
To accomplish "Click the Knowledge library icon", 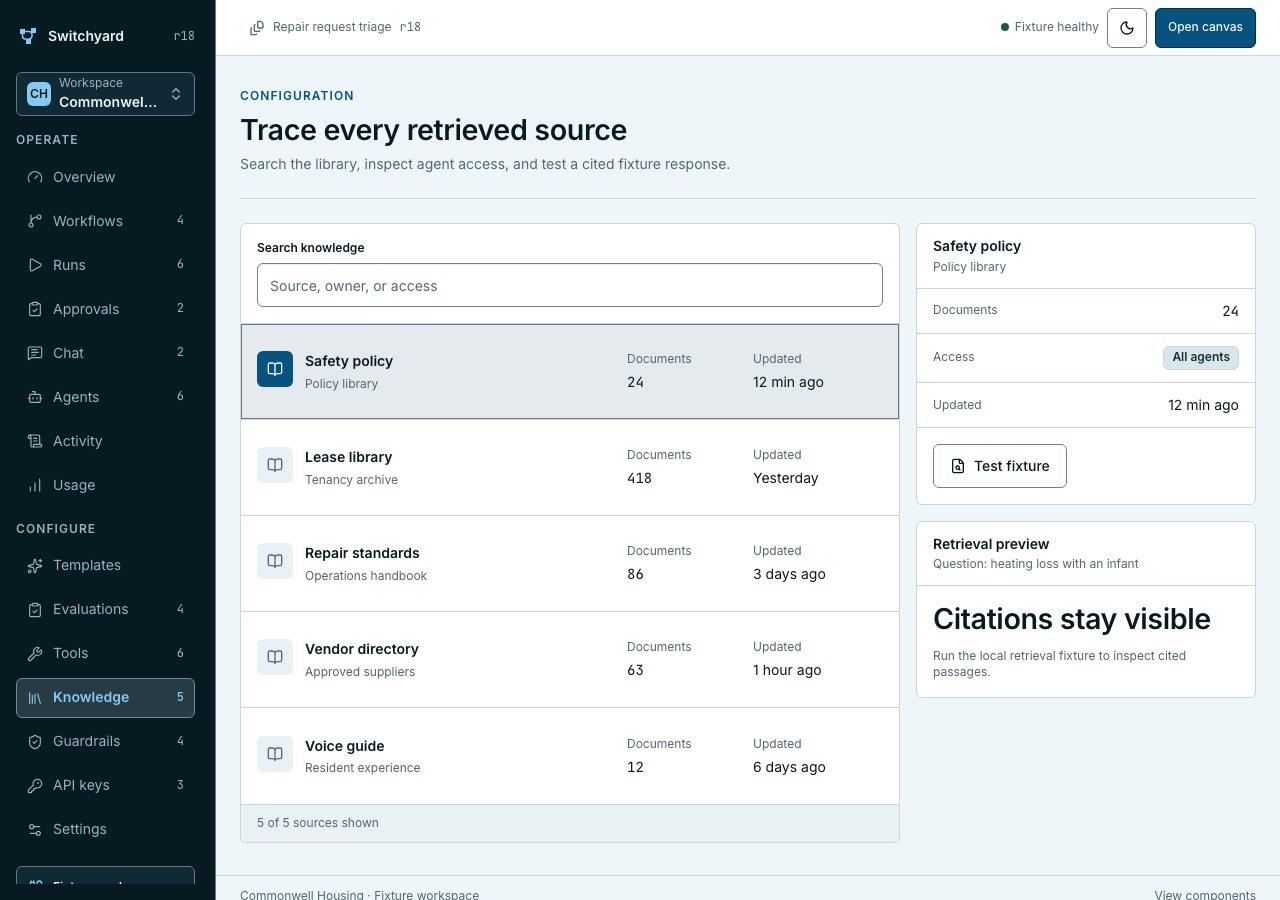I will pyautogui.click(x=35, y=697).
